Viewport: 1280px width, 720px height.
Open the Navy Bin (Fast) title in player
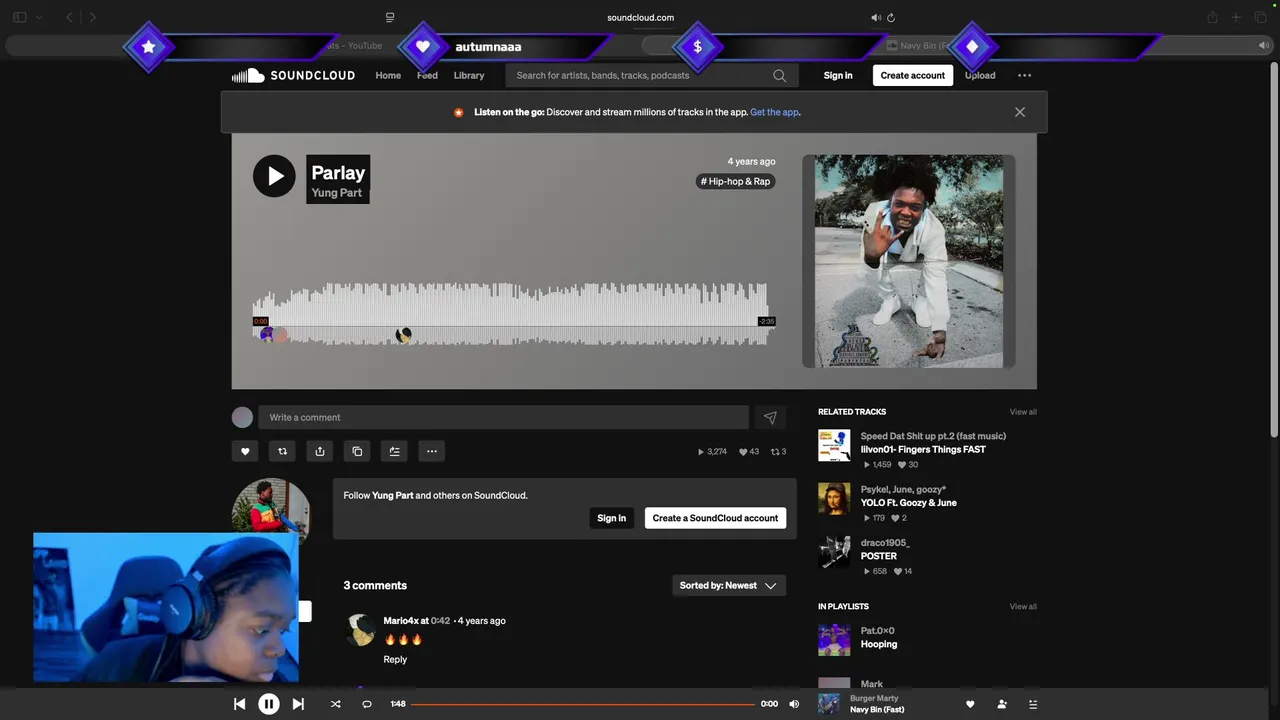[x=877, y=710]
